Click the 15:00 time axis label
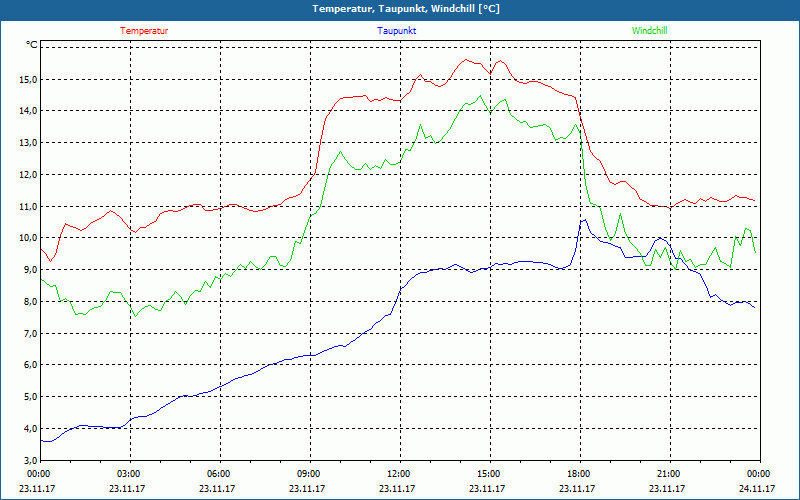This screenshot has height=500, width=800. click(490, 474)
